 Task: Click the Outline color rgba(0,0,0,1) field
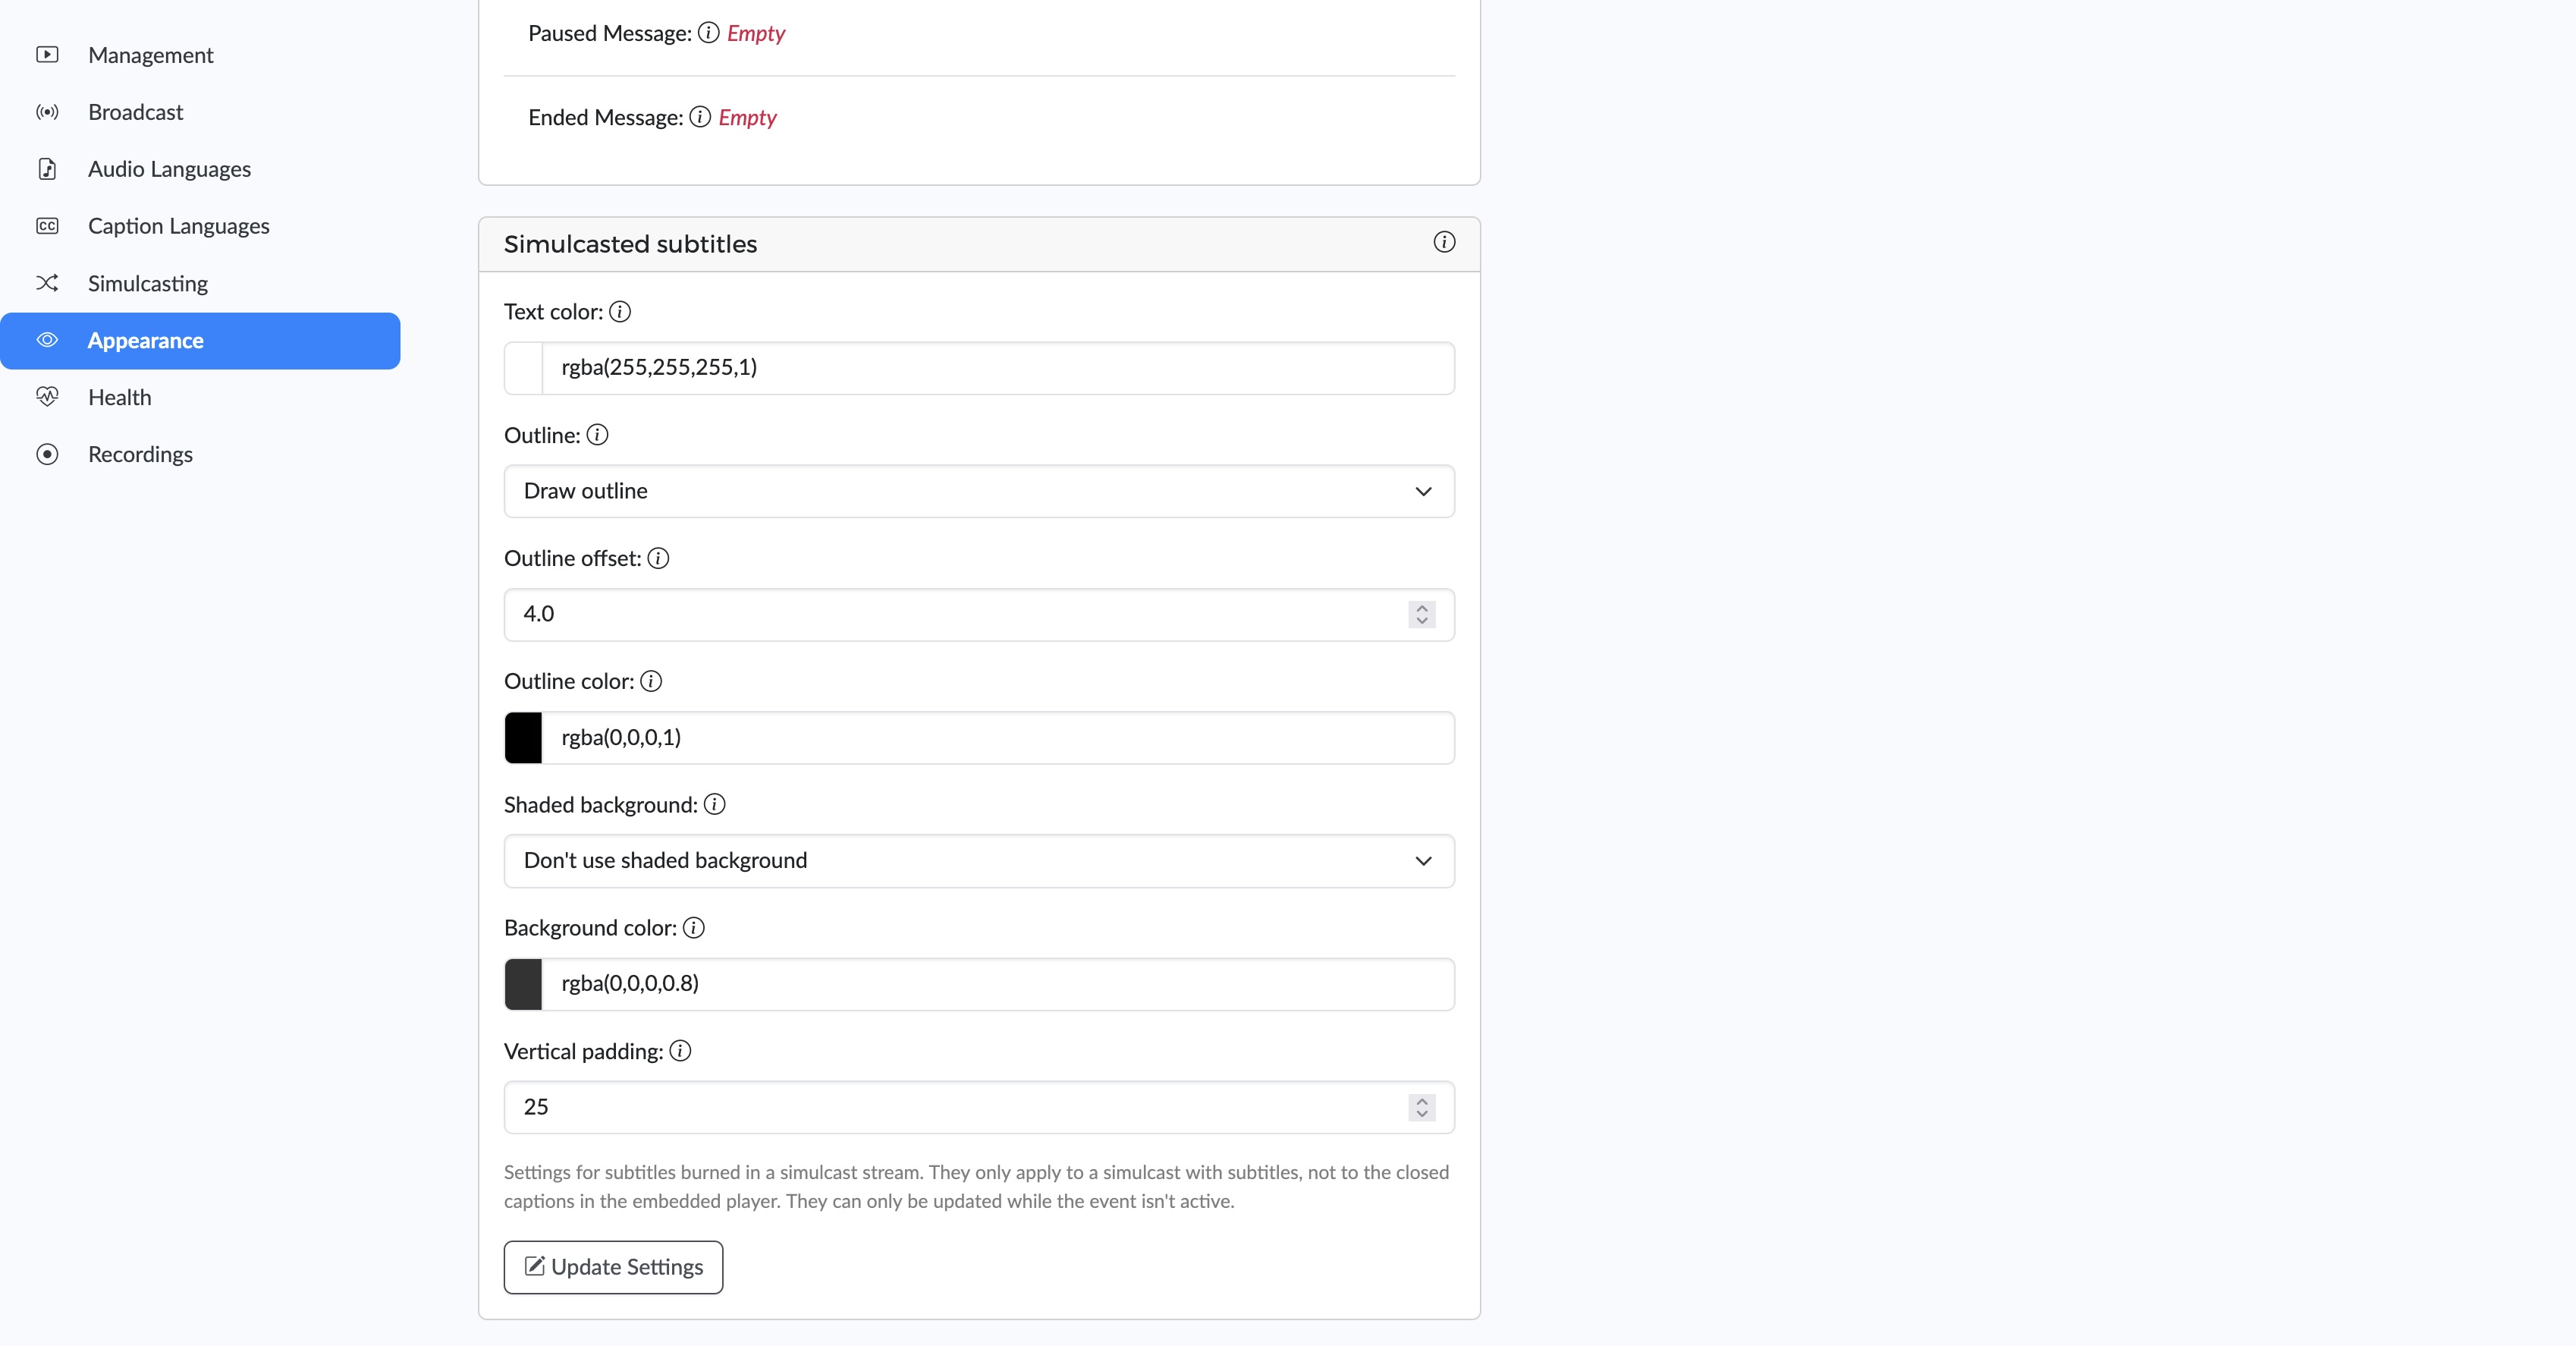pyautogui.click(x=998, y=738)
